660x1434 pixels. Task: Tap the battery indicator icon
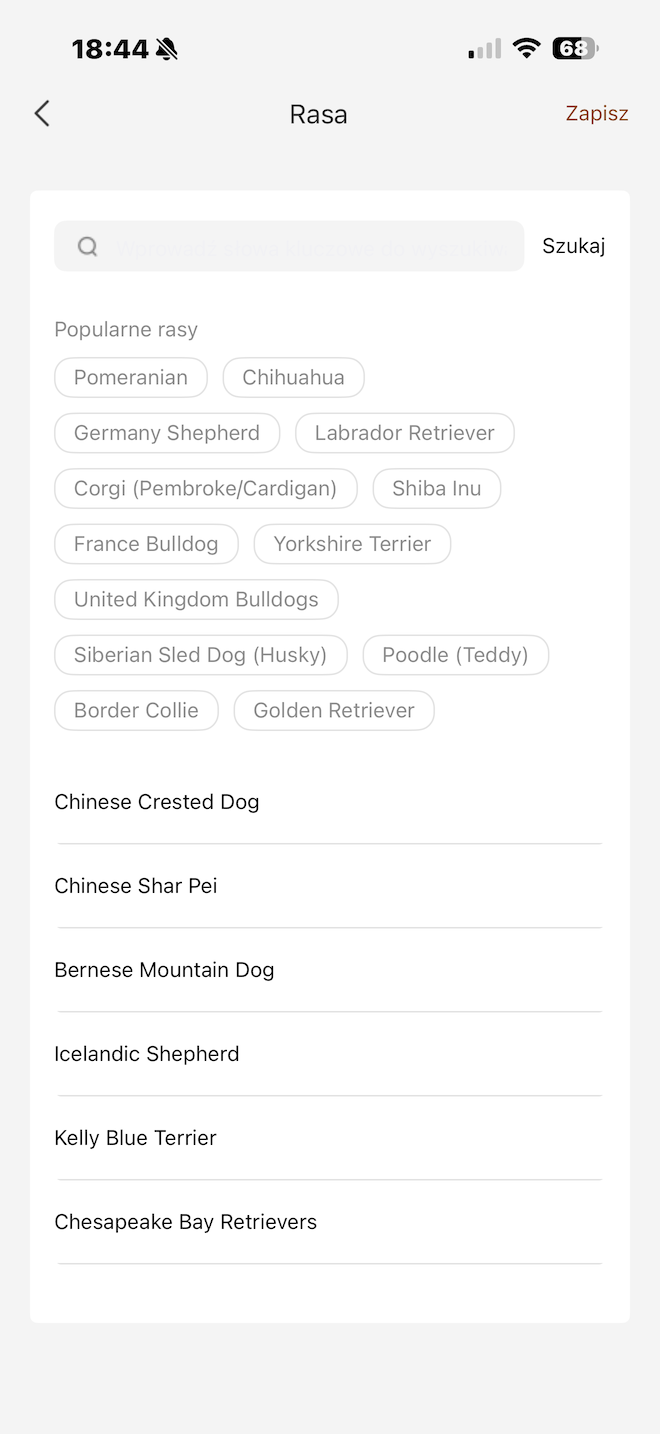pyautogui.click(x=575, y=48)
